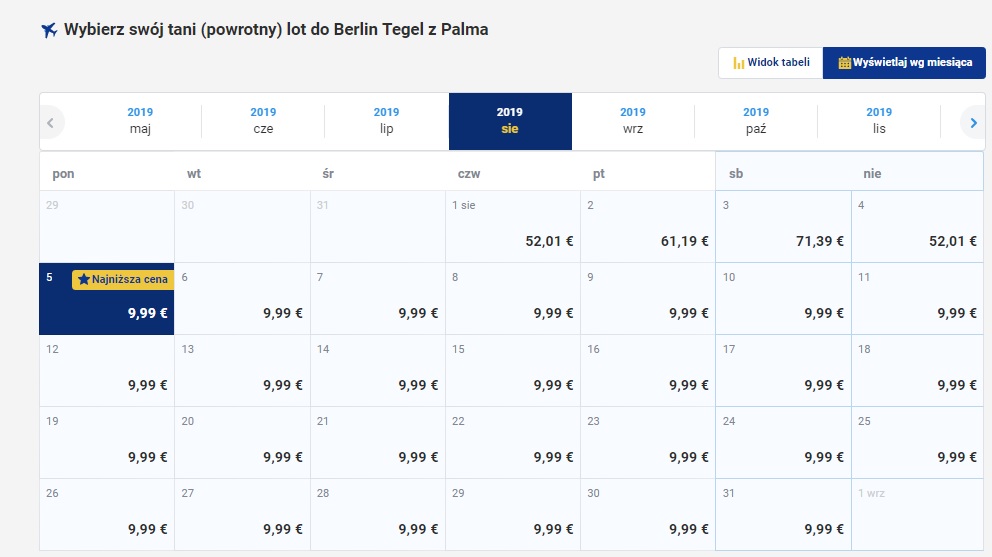The height and width of the screenshot is (557, 992).
Task: Choose August 31 flight for 9,99 €
Action: tap(783, 515)
